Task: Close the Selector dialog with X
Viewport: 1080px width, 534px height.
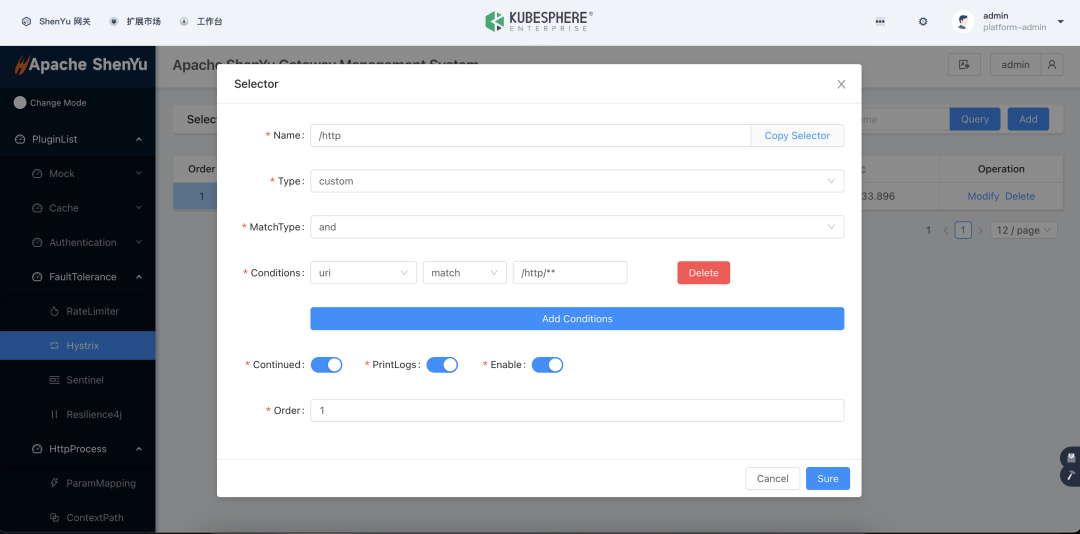Action: click(x=841, y=84)
